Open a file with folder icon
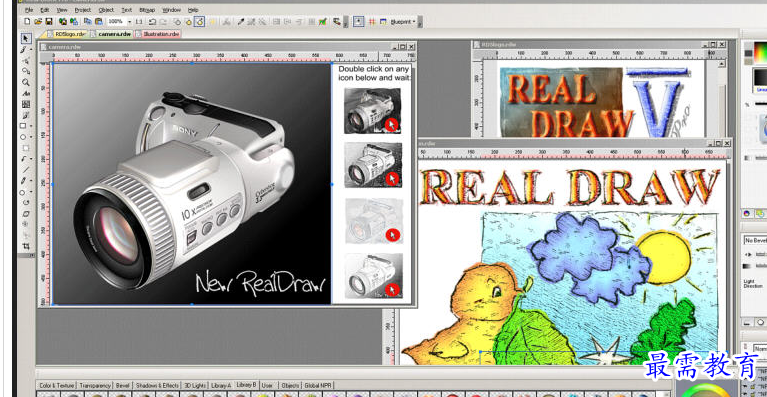 pos(38,22)
